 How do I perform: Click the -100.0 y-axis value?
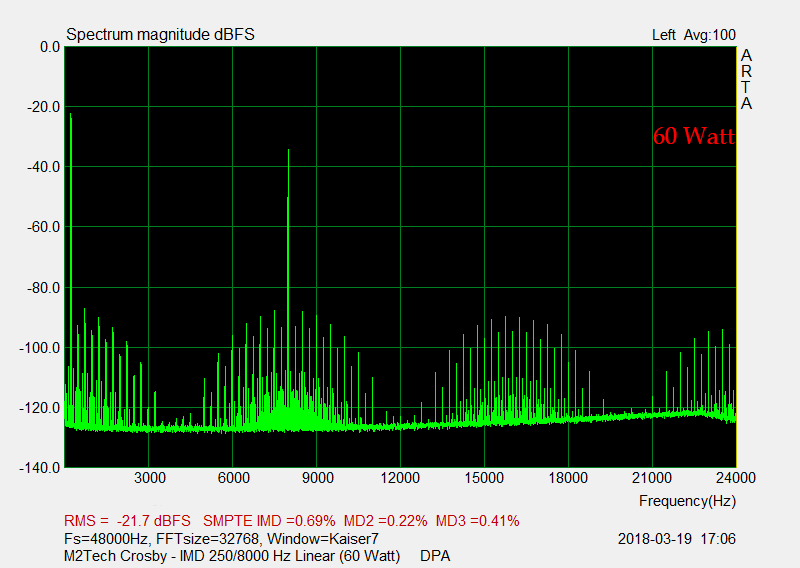coord(40,348)
